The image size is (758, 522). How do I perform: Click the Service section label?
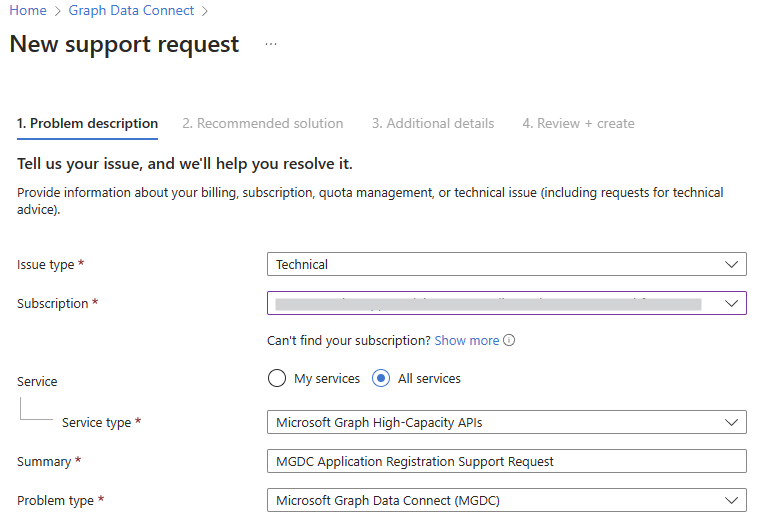coord(37,382)
